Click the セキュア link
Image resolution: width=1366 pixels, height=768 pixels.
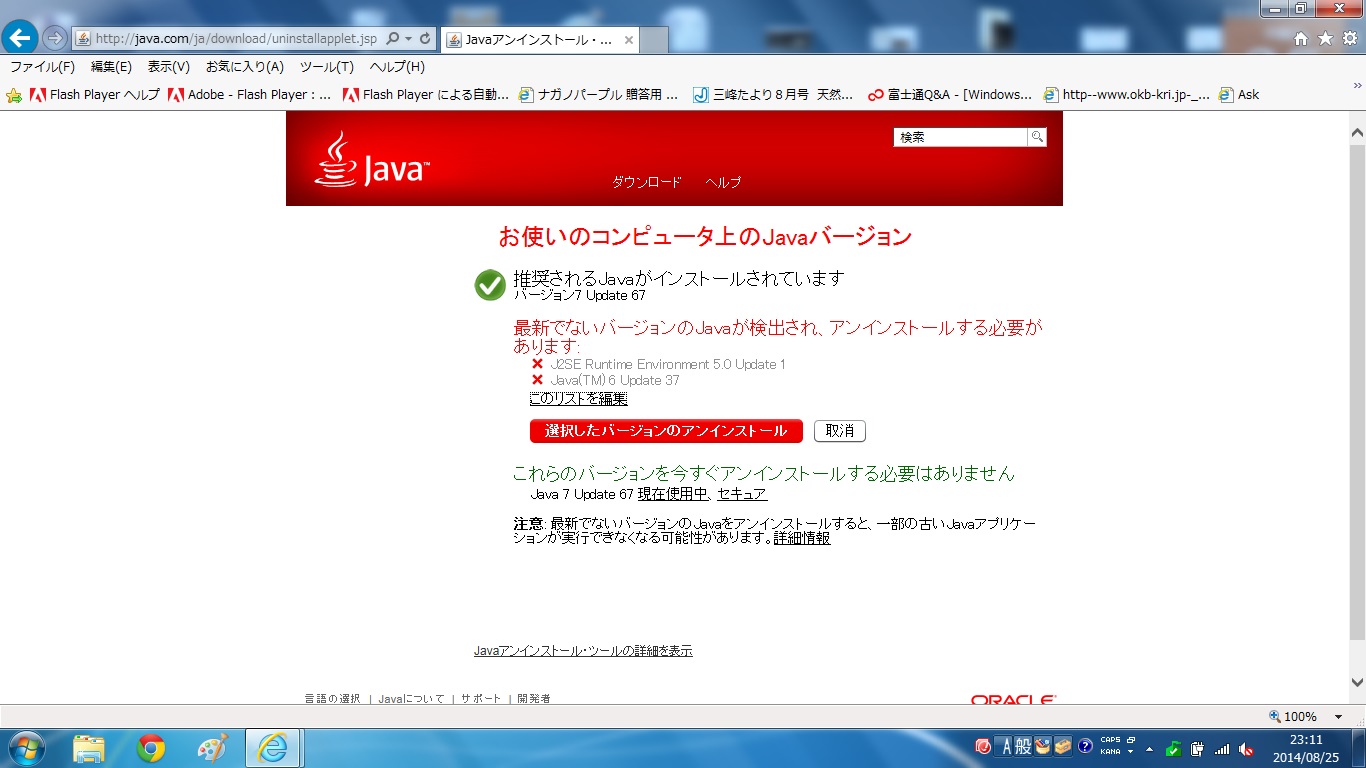[x=742, y=494]
